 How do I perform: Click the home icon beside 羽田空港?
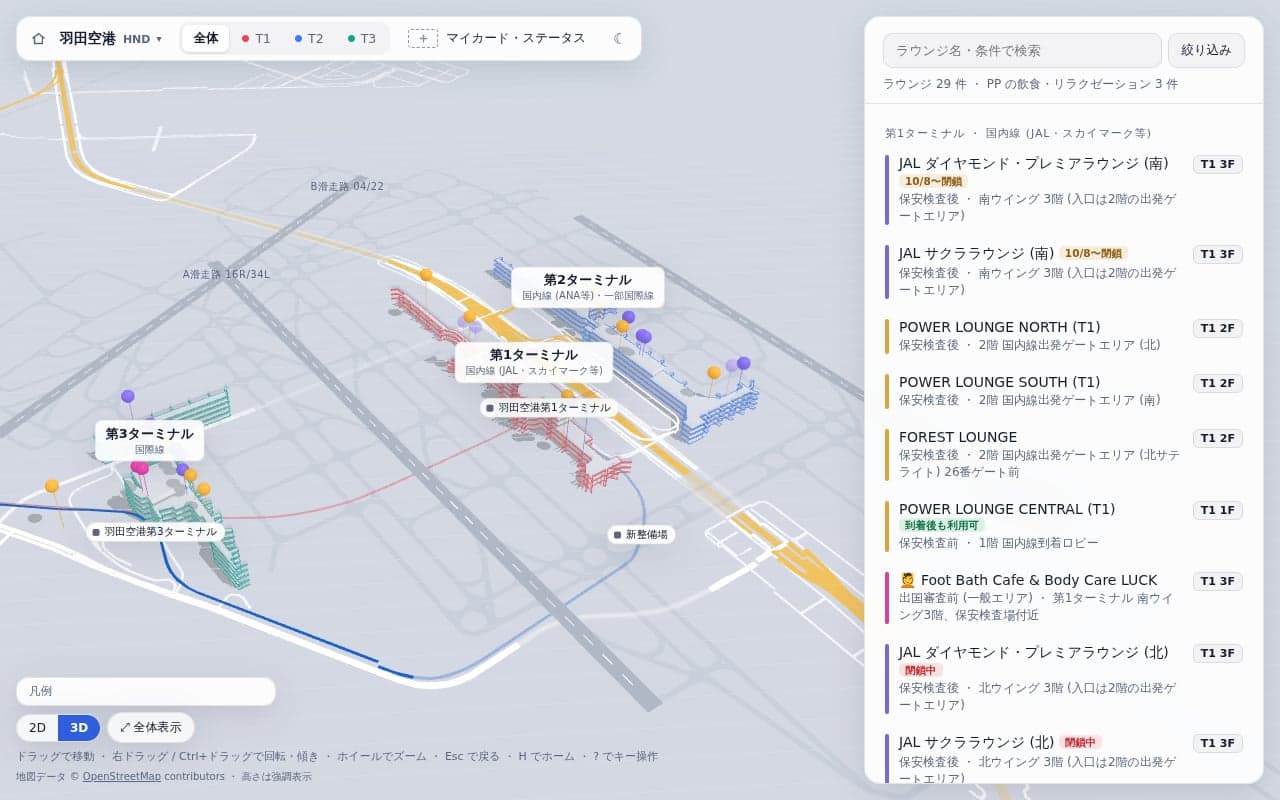coord(38,39)
